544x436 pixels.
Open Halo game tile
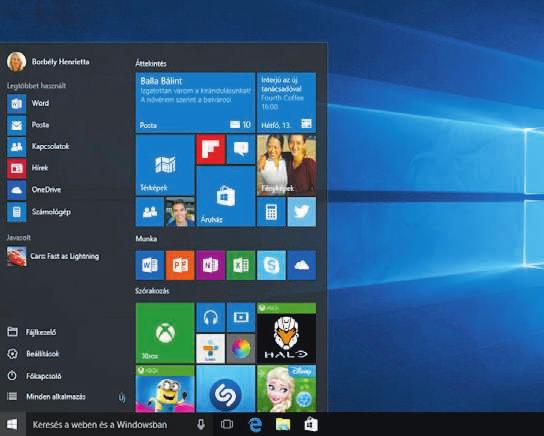pyautogui.click(x=287, y=333)
